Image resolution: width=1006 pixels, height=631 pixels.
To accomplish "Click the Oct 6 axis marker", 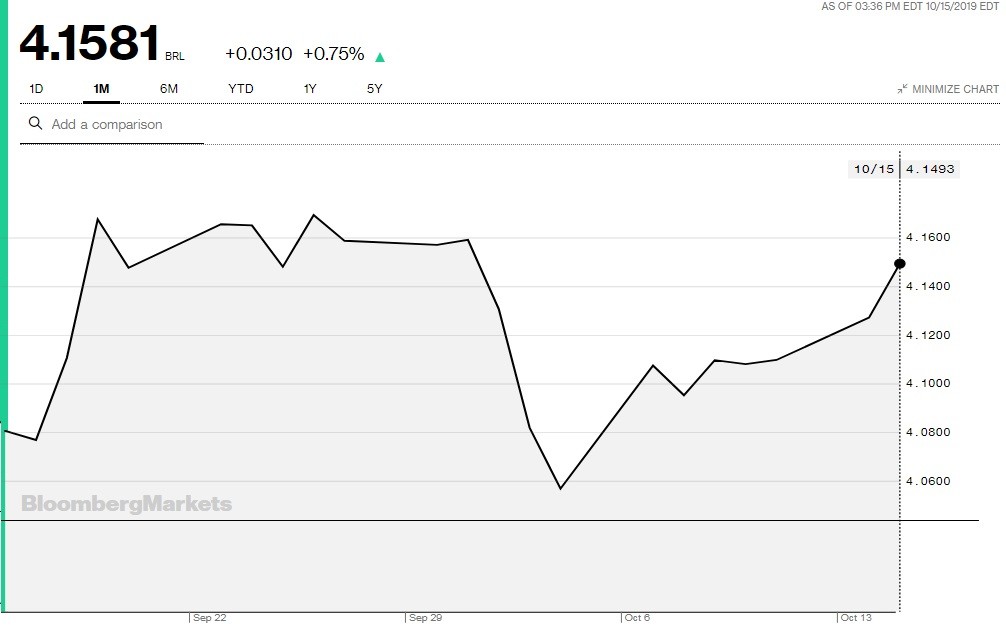I will [638, 618].
